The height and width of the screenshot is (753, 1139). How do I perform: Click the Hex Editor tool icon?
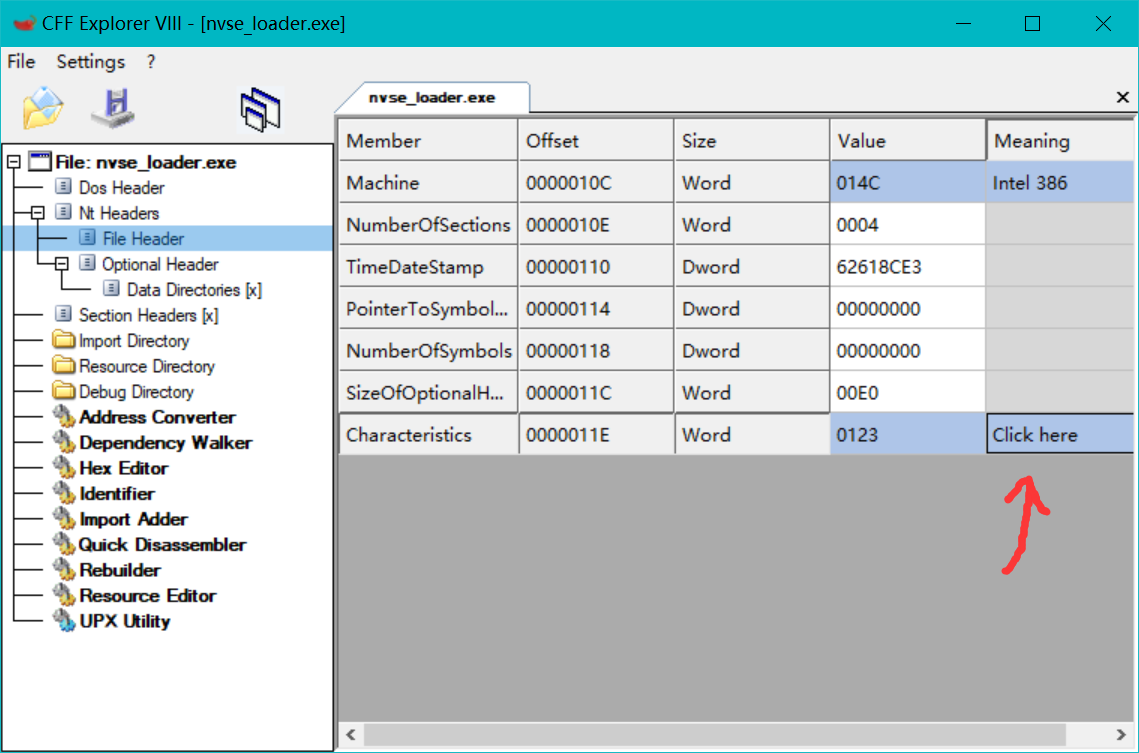click(64, 468)
